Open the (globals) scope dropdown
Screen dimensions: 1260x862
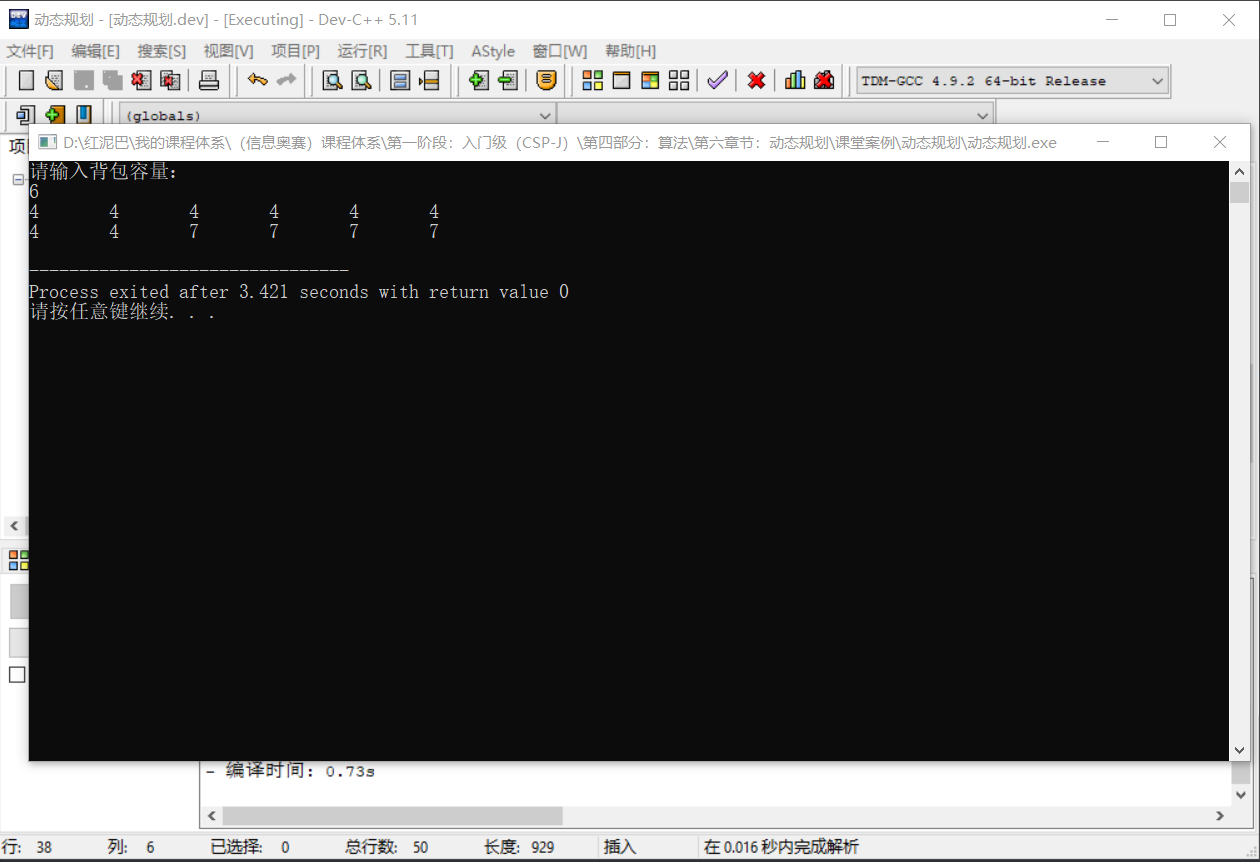tap(337, 115)
